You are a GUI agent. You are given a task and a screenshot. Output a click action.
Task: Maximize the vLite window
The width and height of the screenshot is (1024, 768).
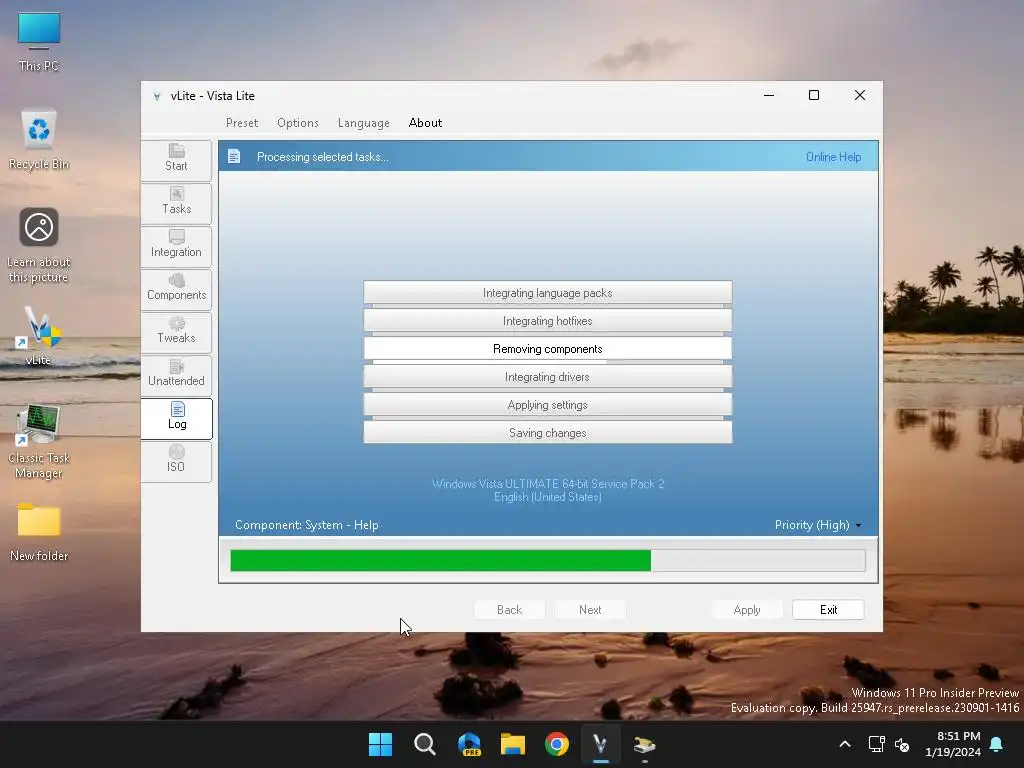click(x=814, y=95)
